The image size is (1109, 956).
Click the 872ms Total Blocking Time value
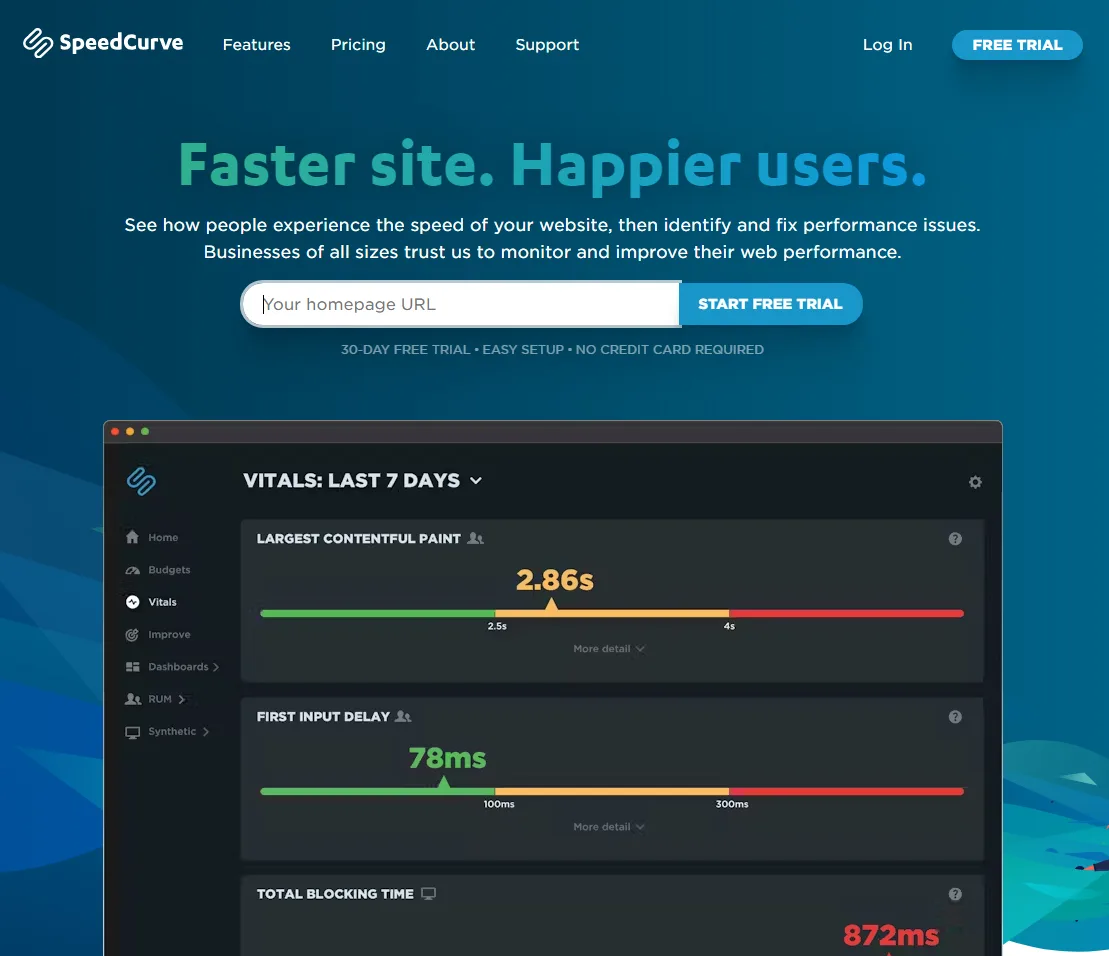pos(891,935)
